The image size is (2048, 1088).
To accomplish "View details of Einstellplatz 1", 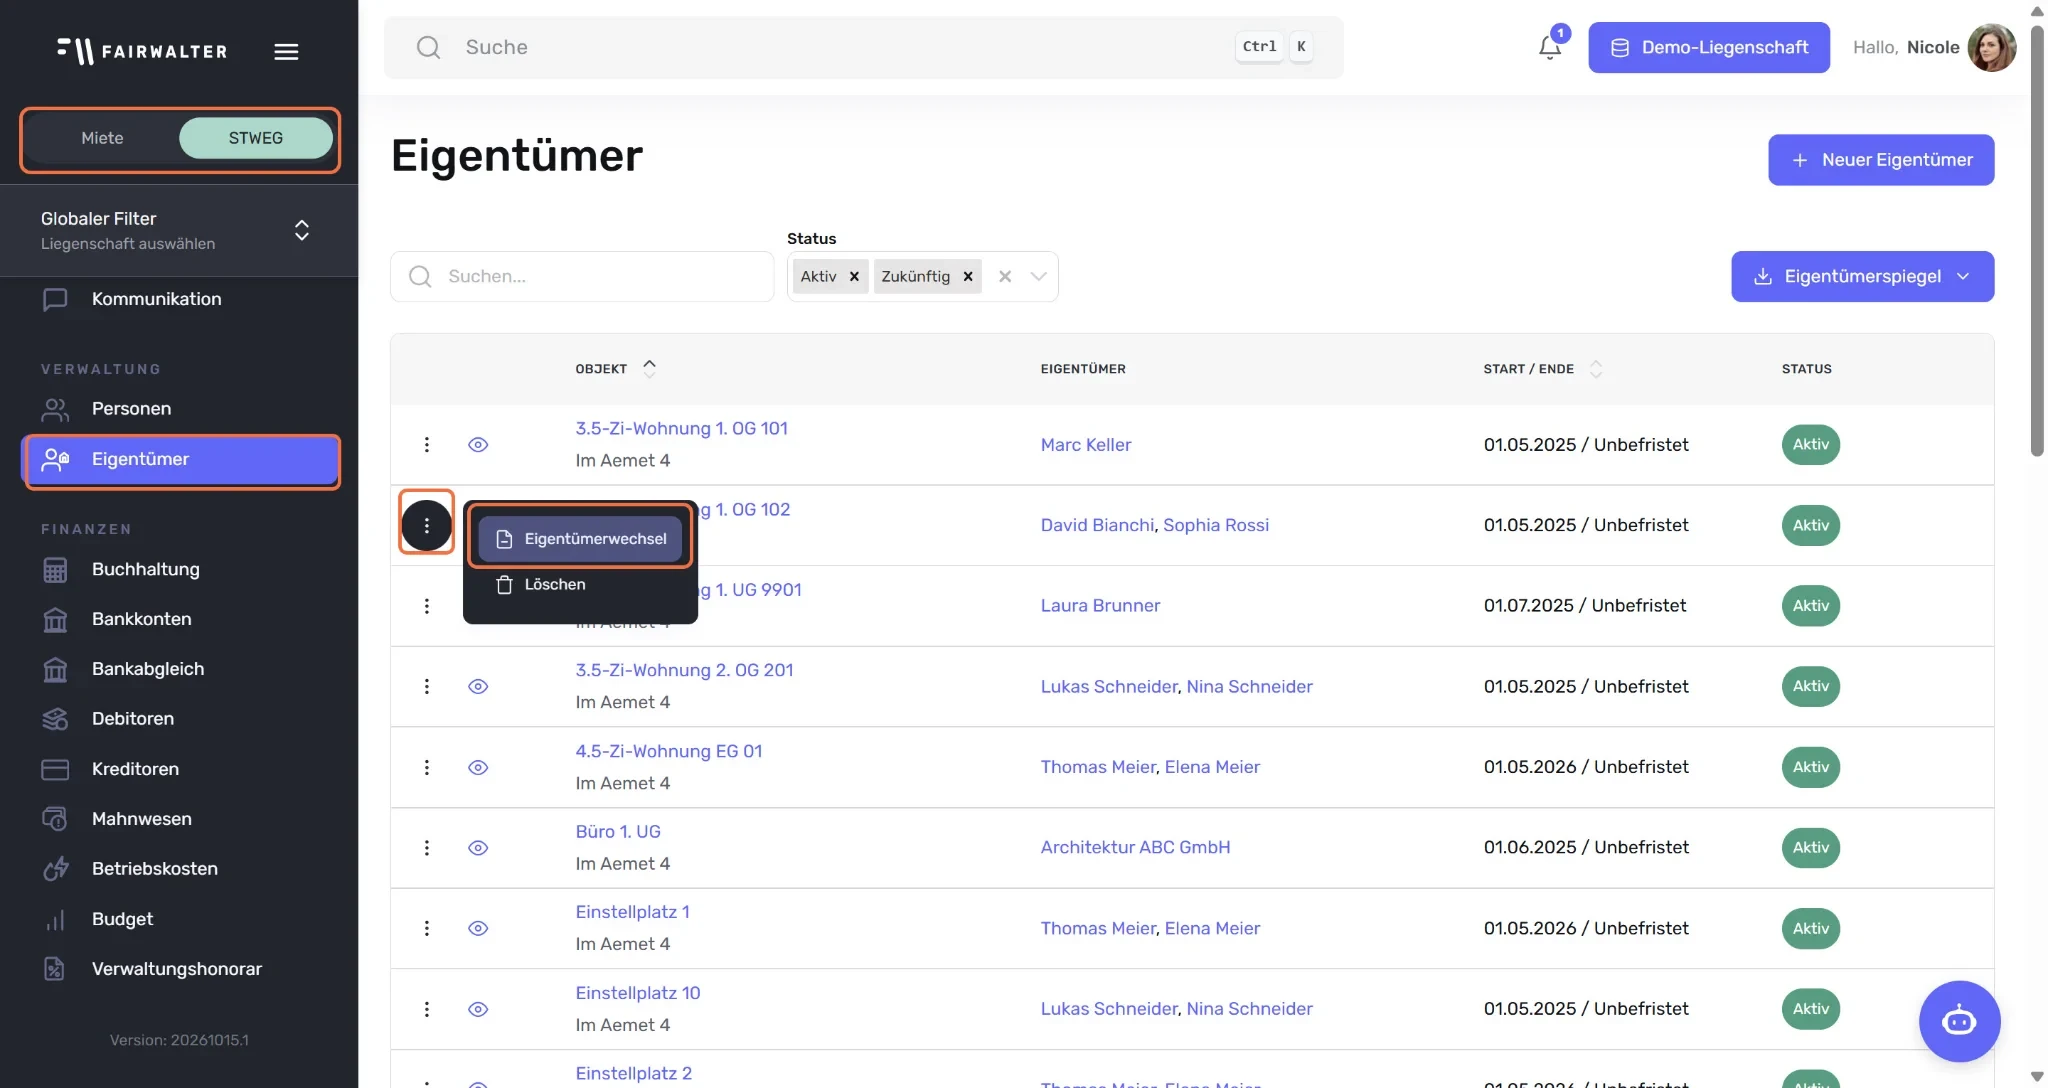I will tap(478, 929).
